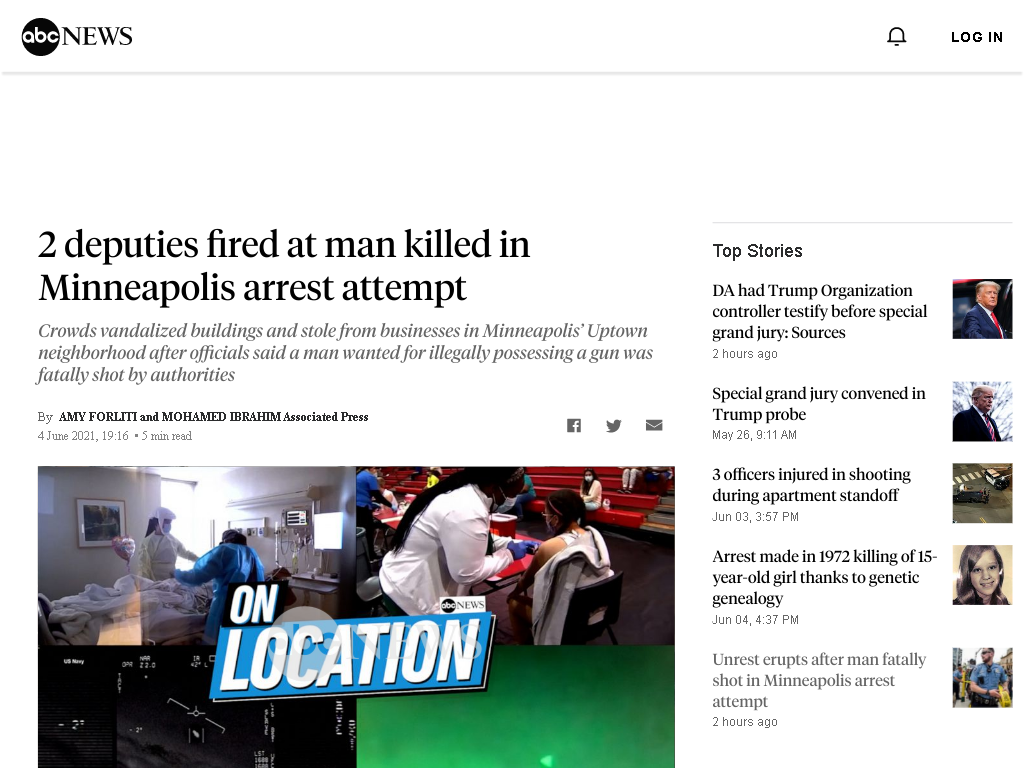This screenshot has width=1024, height=768.
Task: Click the ABC News logo
Action: point(76,37)
